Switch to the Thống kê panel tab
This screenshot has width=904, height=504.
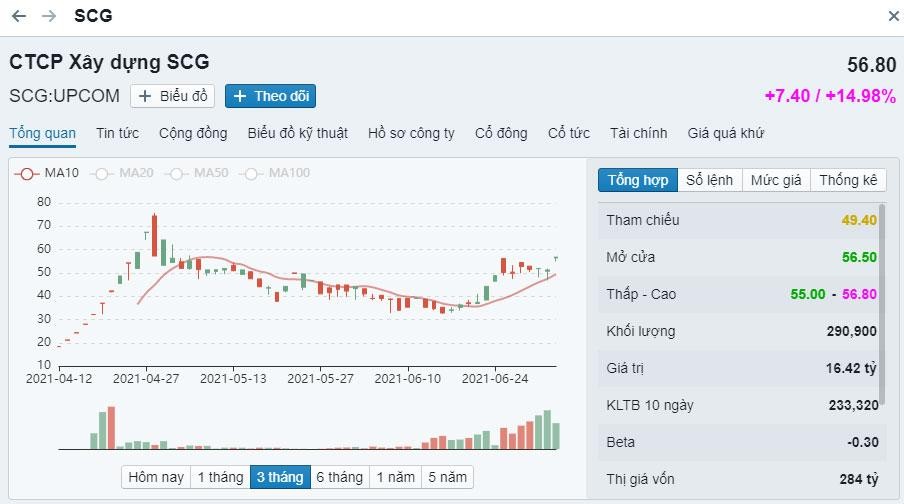(848, 180)
